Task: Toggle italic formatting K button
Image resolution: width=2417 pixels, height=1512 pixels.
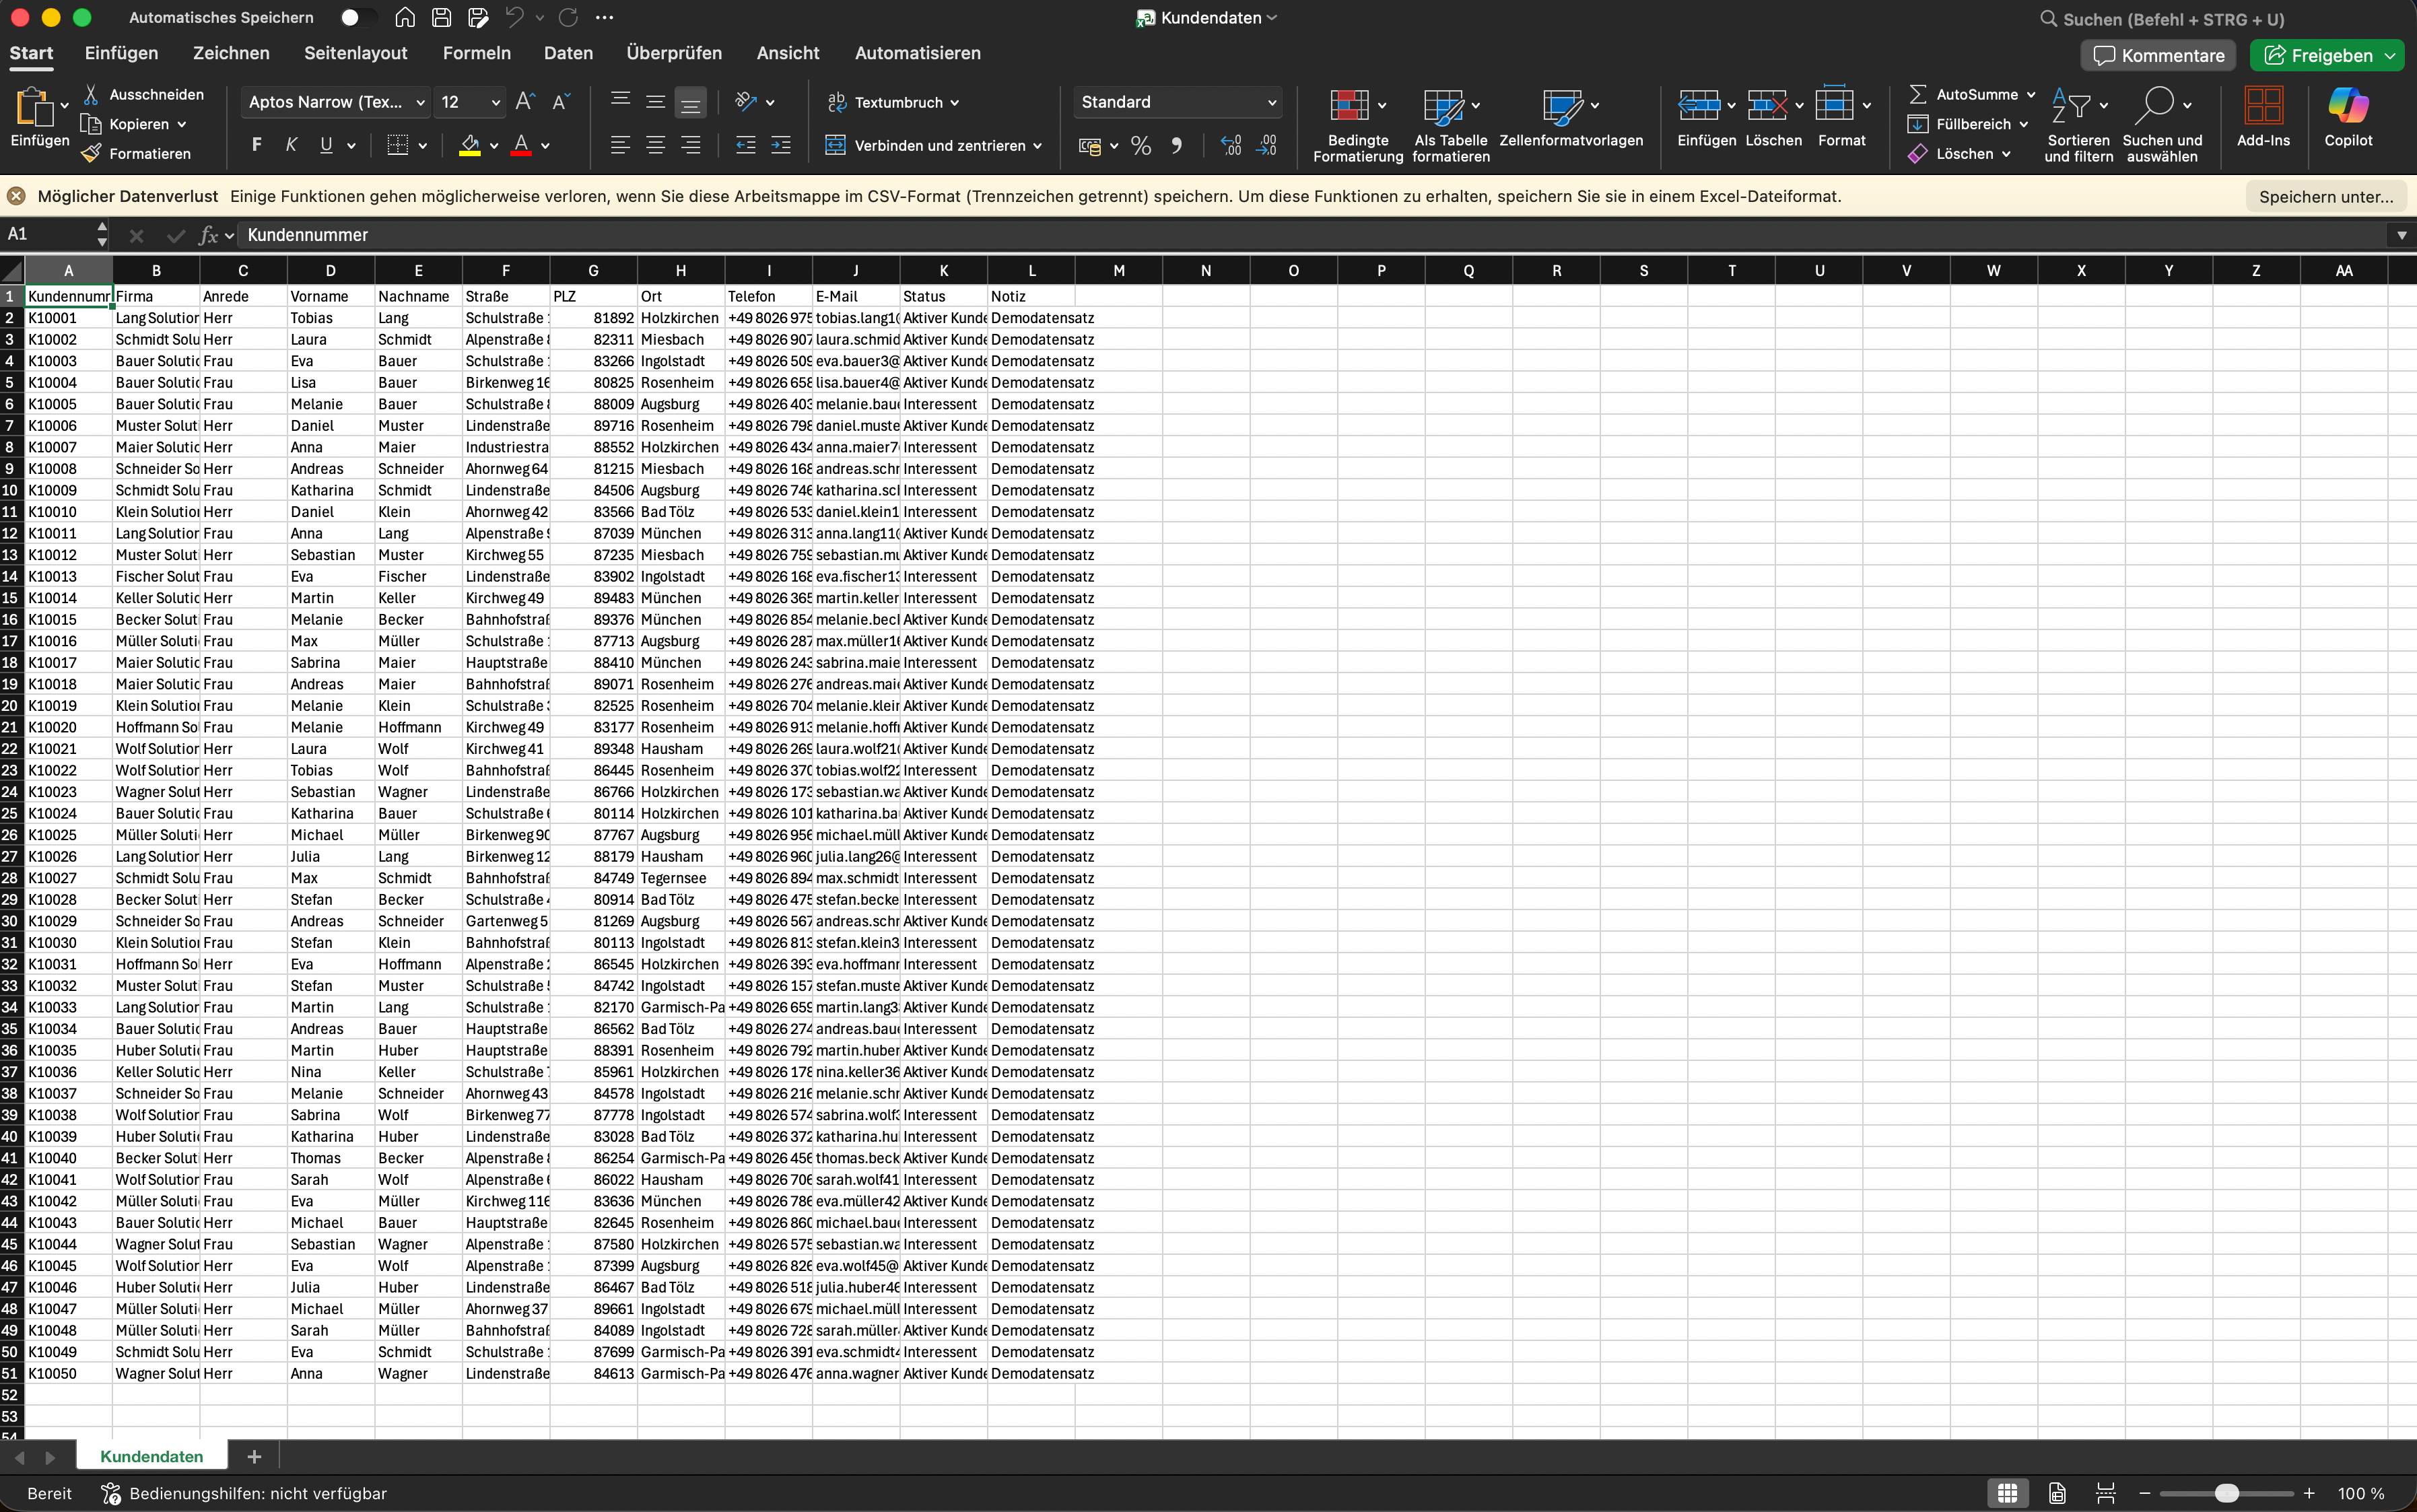Action: (x=291, y=145)
